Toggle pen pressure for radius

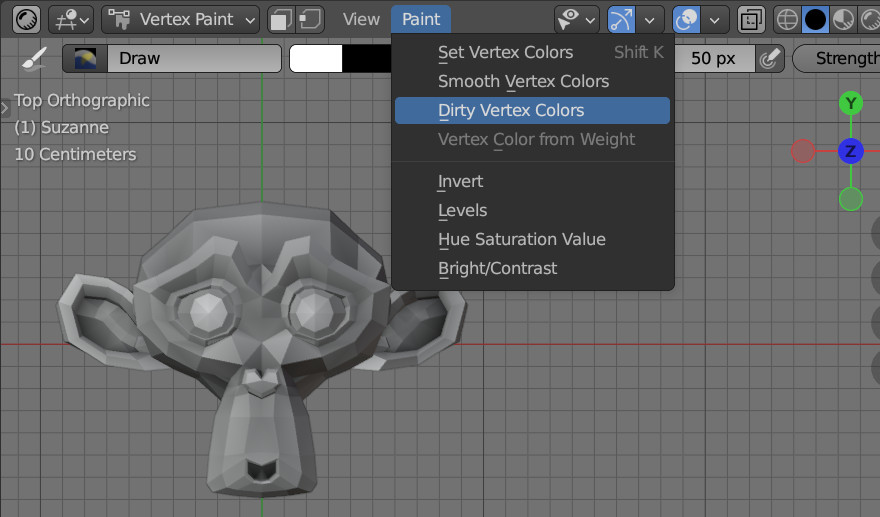point(769,58)
